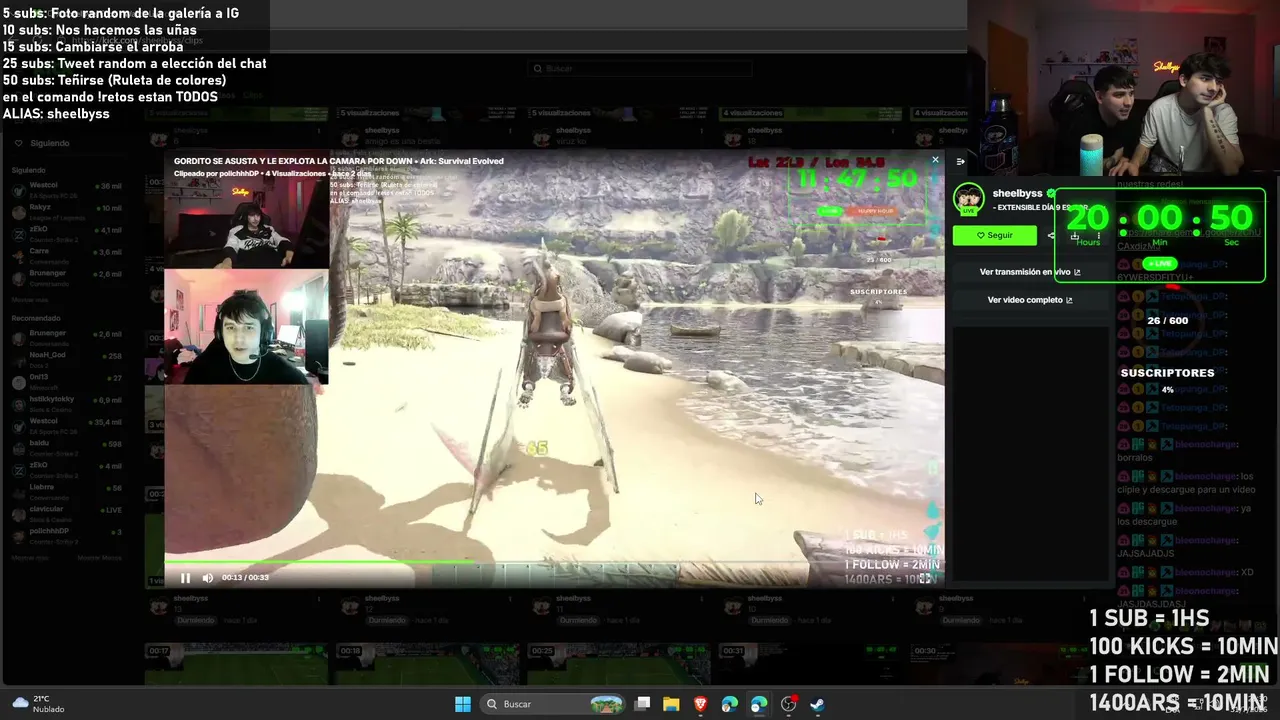Open NoaH_God recommended channel
This screenshot has height=720, width=1280.
click(x=67, y=359)
